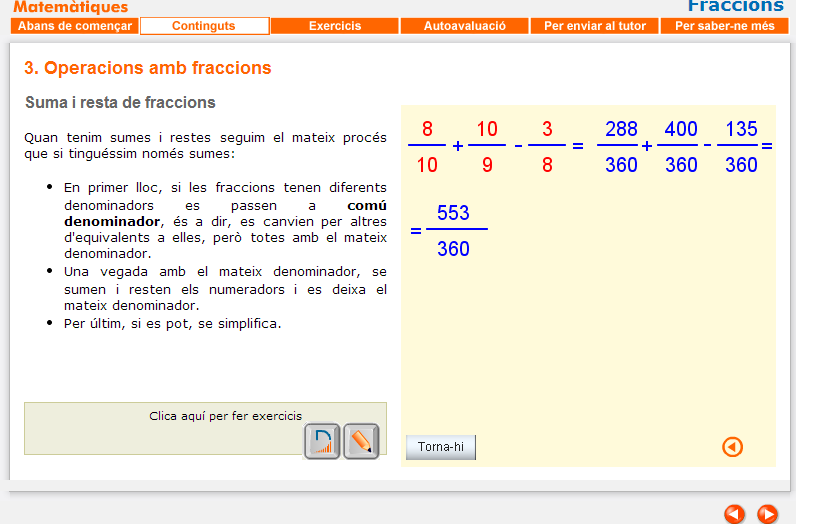Open the Exercicis tab
This screenshot has height=524, width=819.
(334, 26)
